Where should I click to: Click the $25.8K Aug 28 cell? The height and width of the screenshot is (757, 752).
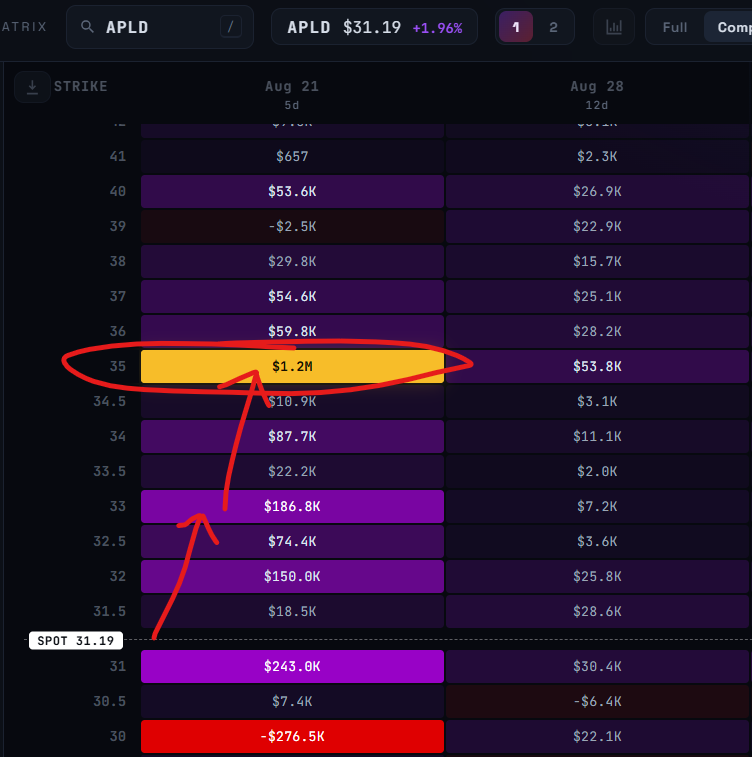(x=597, y=576)
